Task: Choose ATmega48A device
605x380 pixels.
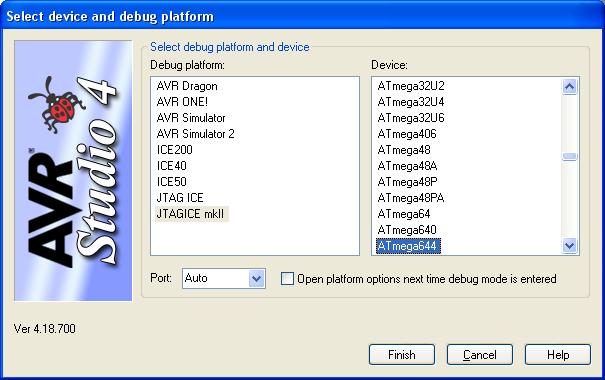Action: coord(407,166)
